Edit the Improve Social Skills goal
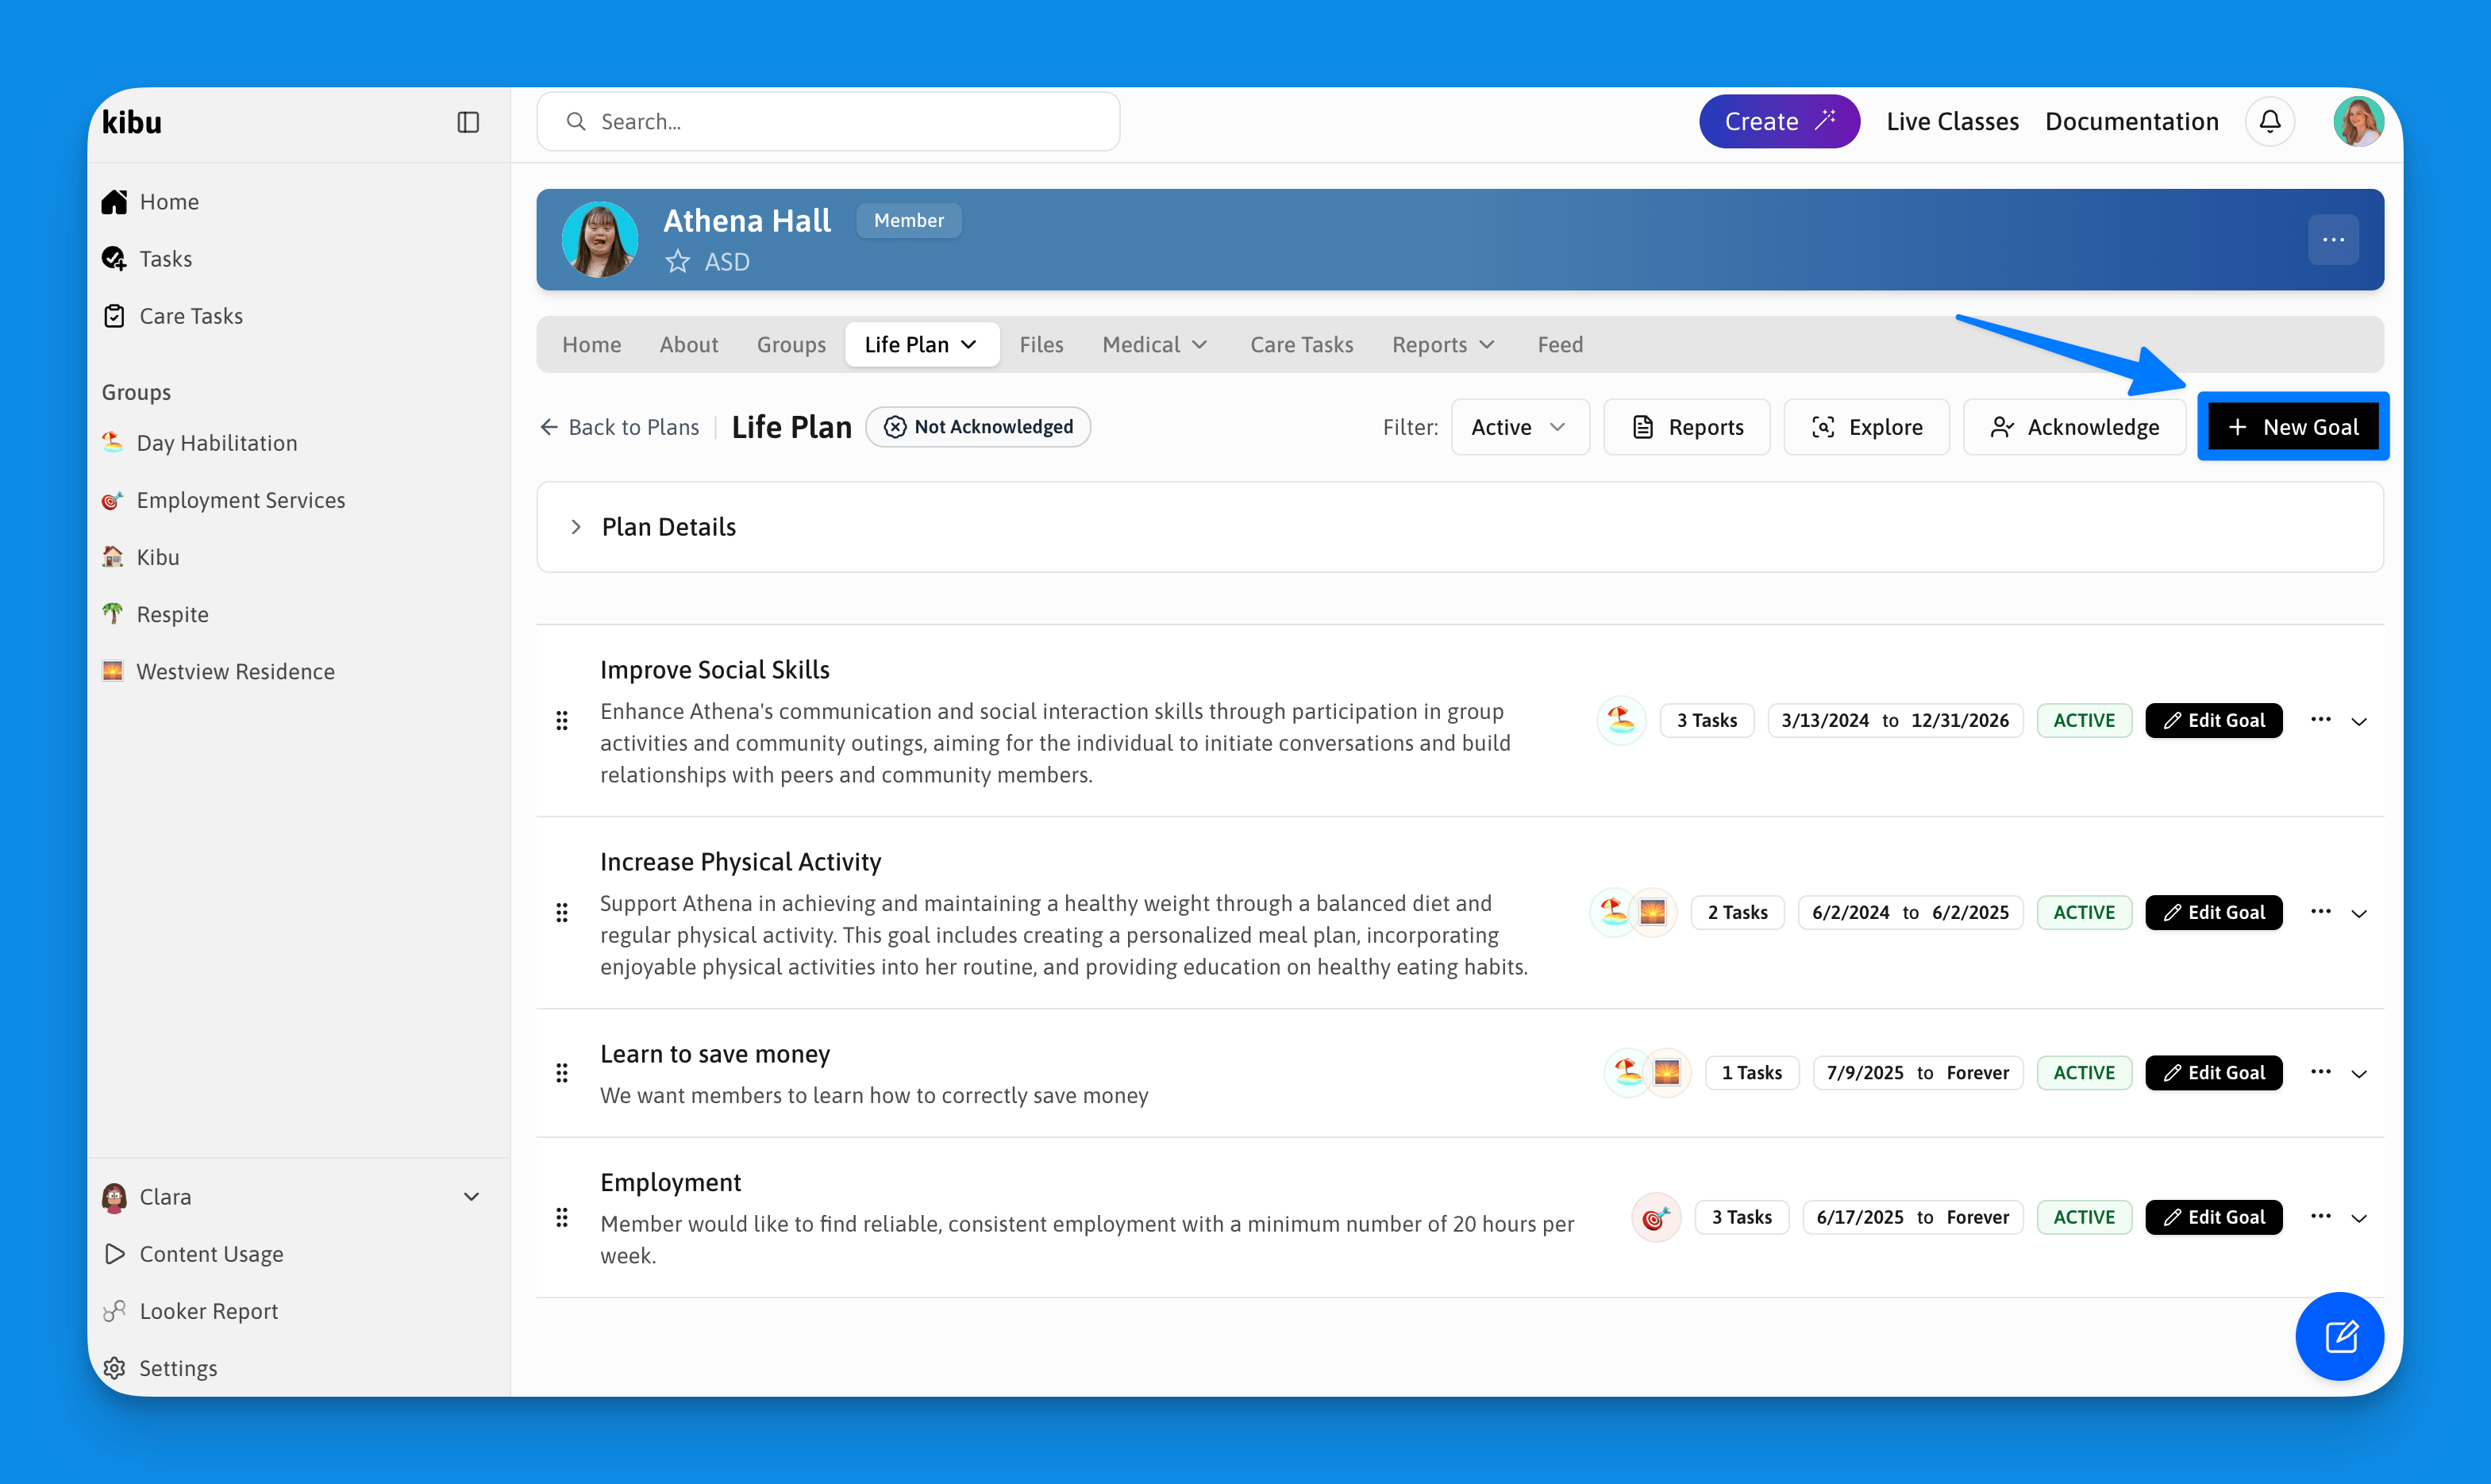Screen dimensions: 2491x1484 click(2213, 720)
